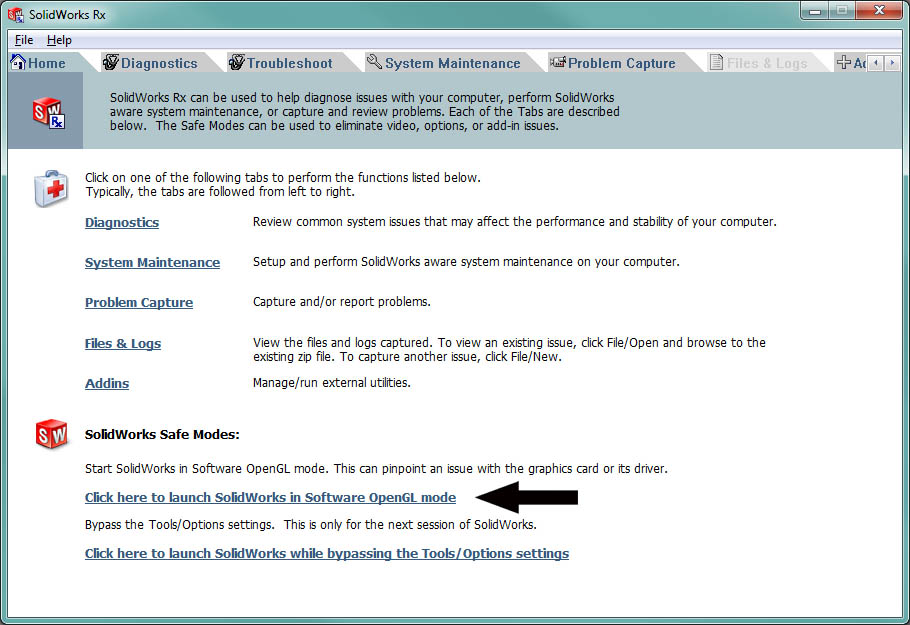Viewport: 910px width, 625px height.
Task: Click the SolidWorks Rx logo in the banner
Action: (49, 113)
